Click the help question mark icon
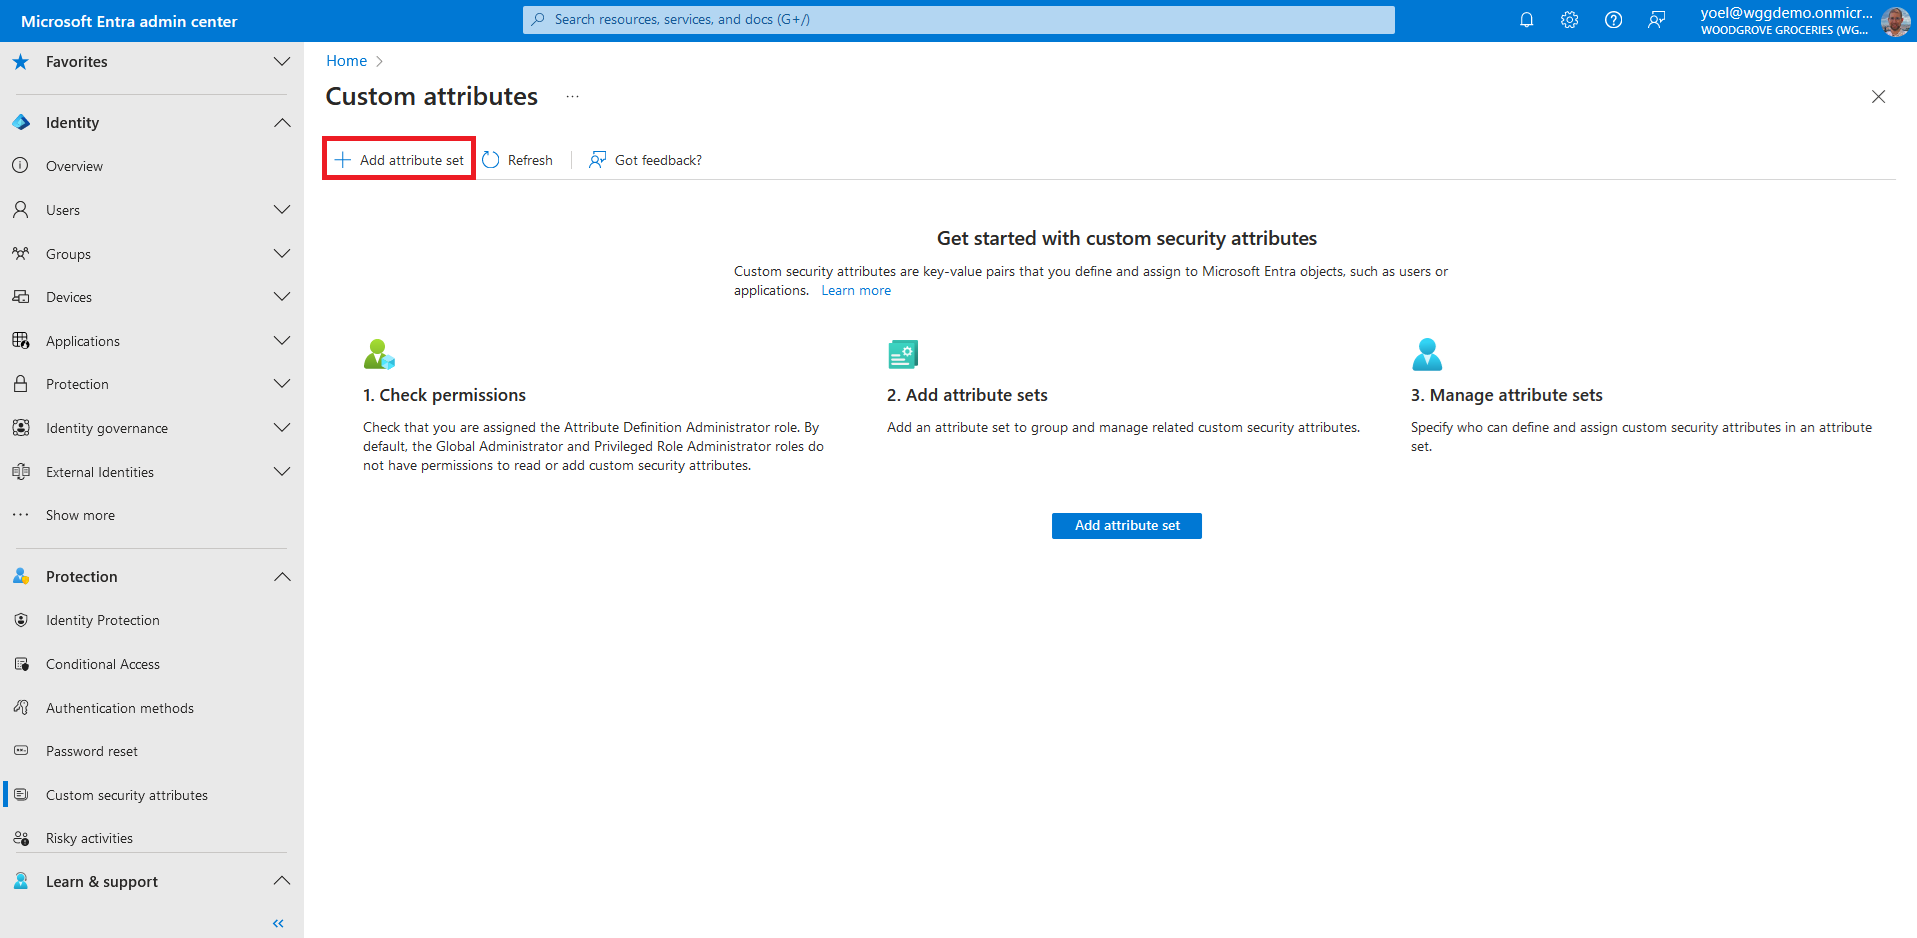1917x938 pixels. [1613, 20]
